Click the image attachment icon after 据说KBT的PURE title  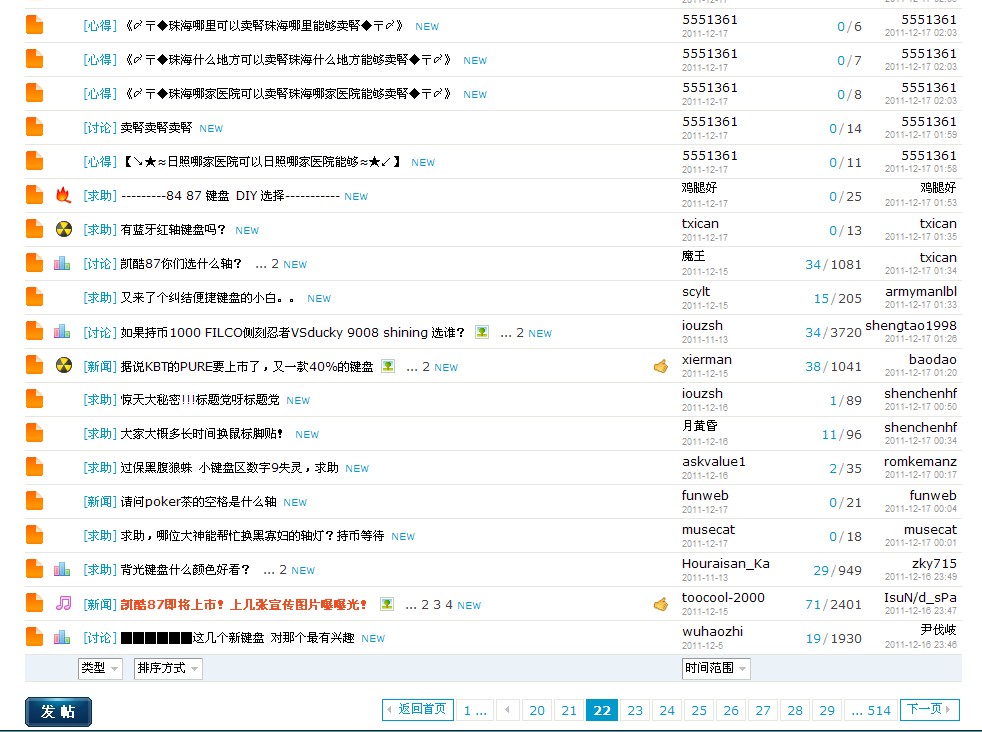click(388, 367)
